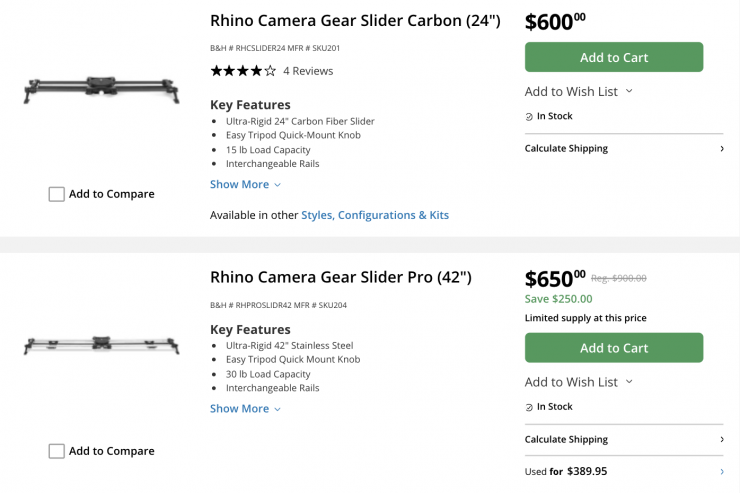Open the 4 Reviews link

(x=308, y=71)
